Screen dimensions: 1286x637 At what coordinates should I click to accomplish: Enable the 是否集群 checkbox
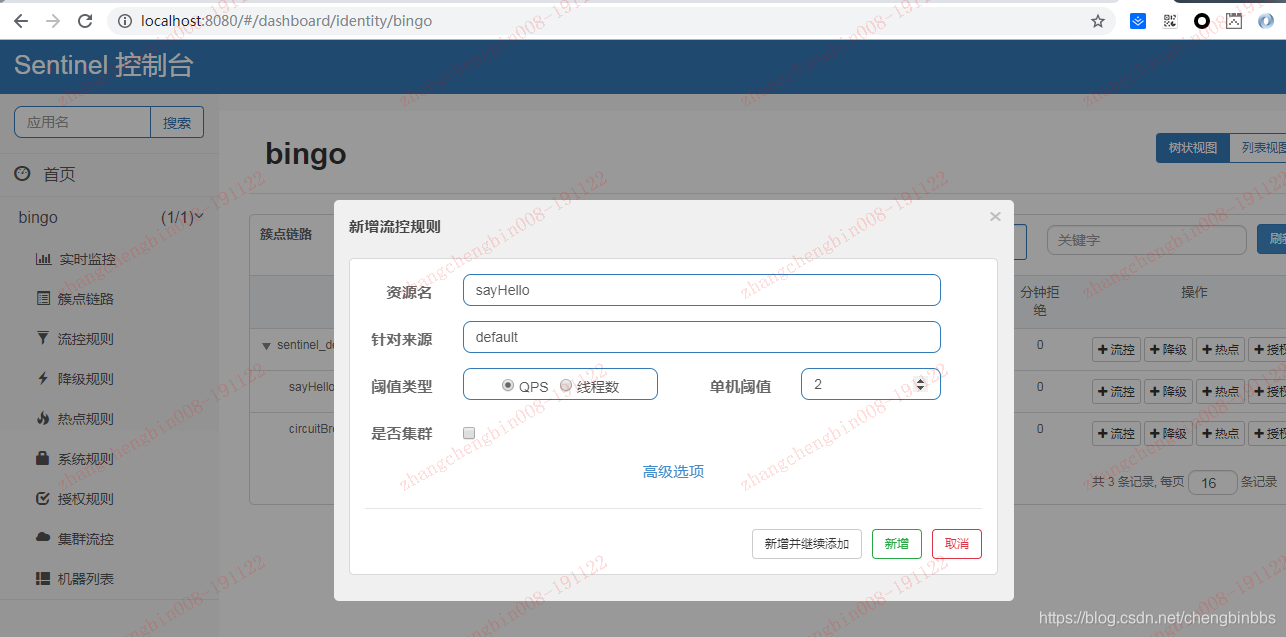point(469,433)
